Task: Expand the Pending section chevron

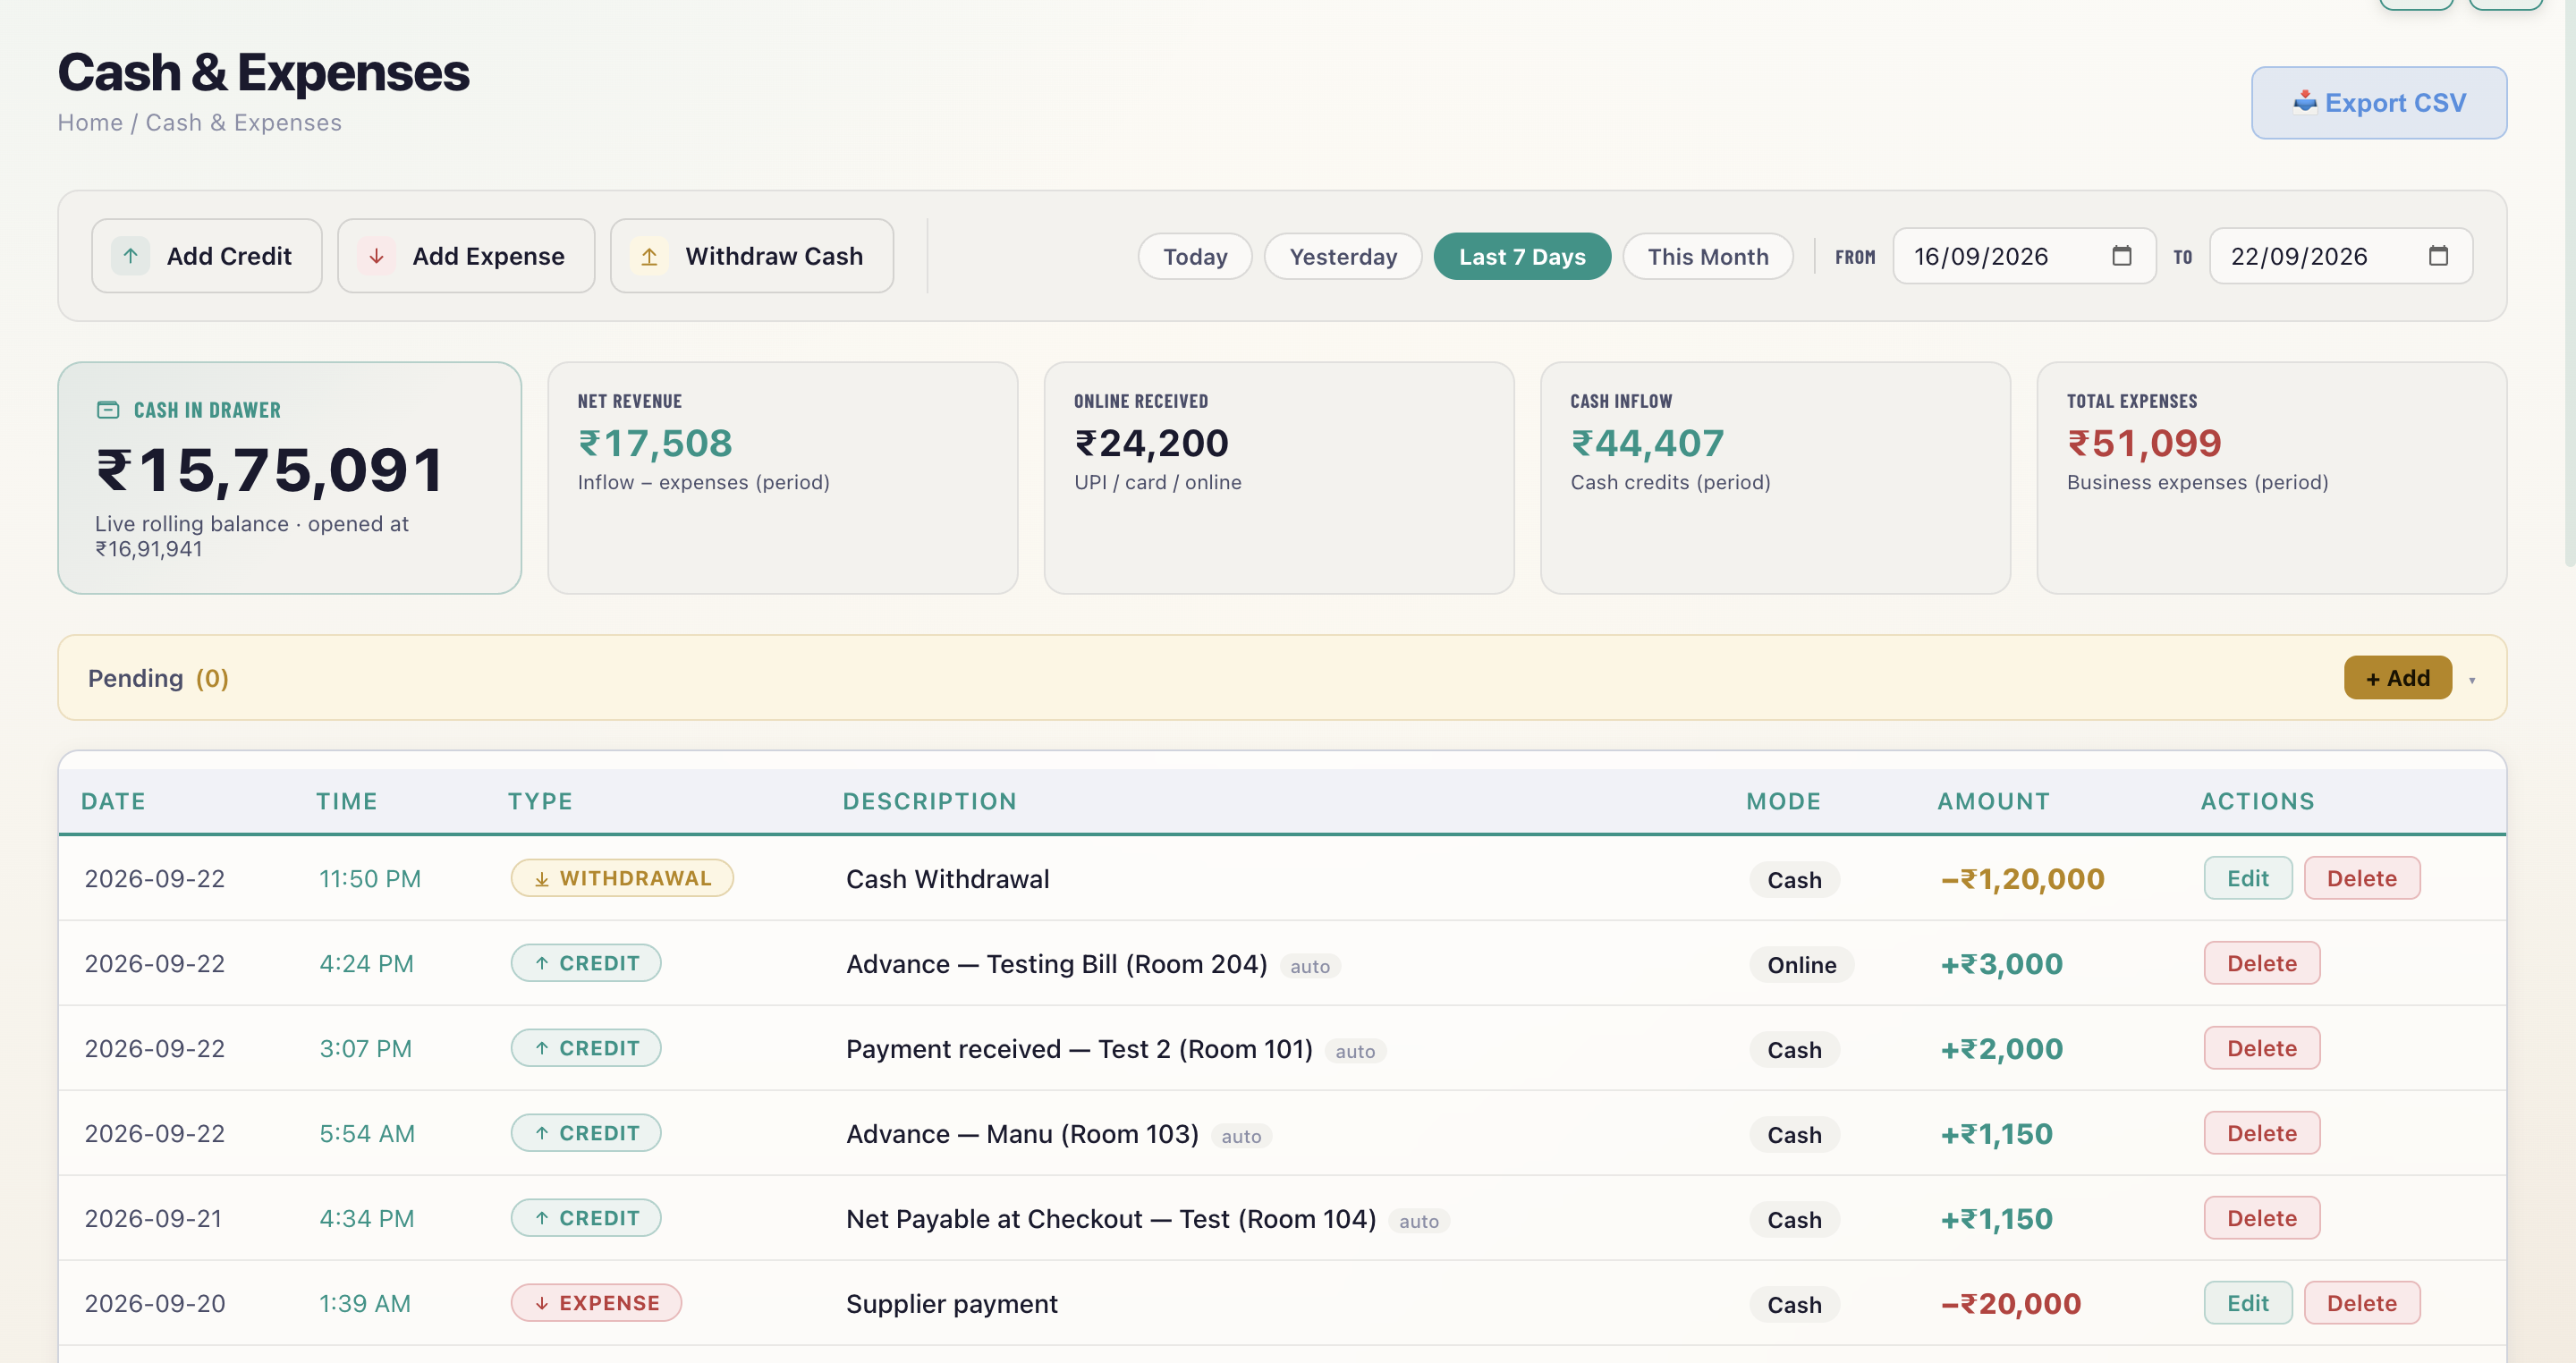Action: [2472, 680]
